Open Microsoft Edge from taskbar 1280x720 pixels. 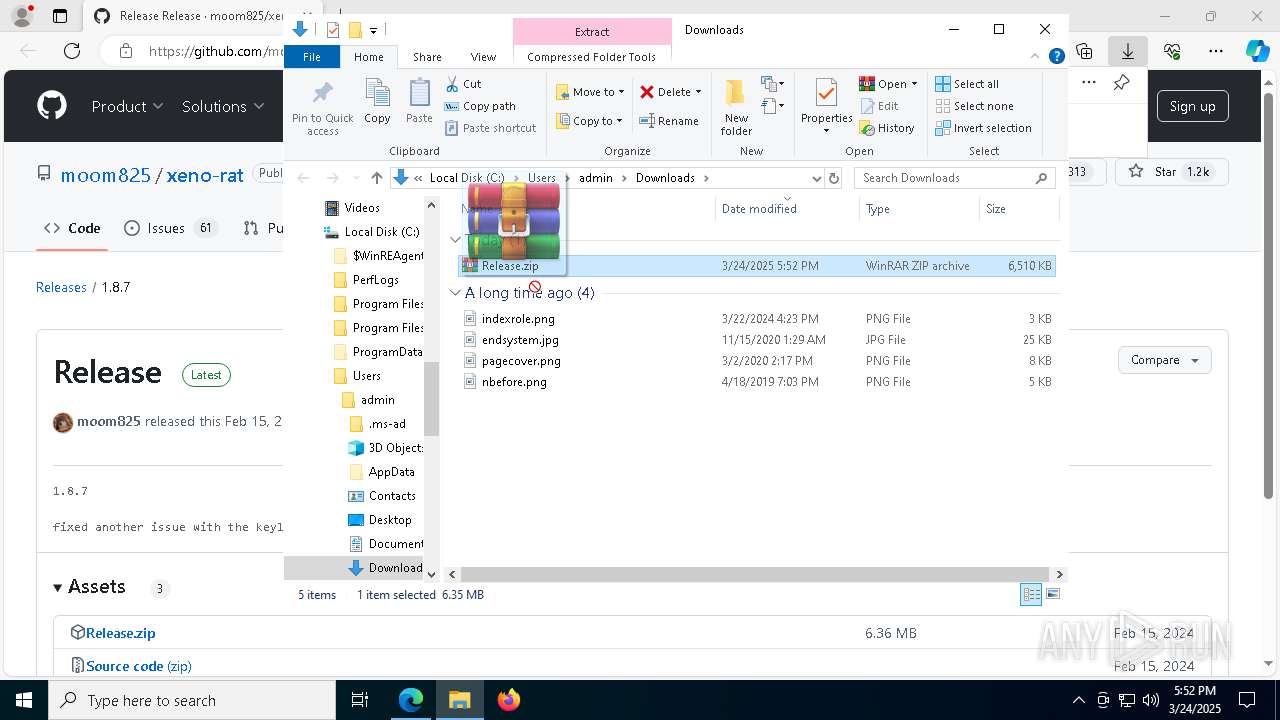click(x=411, y=700)
